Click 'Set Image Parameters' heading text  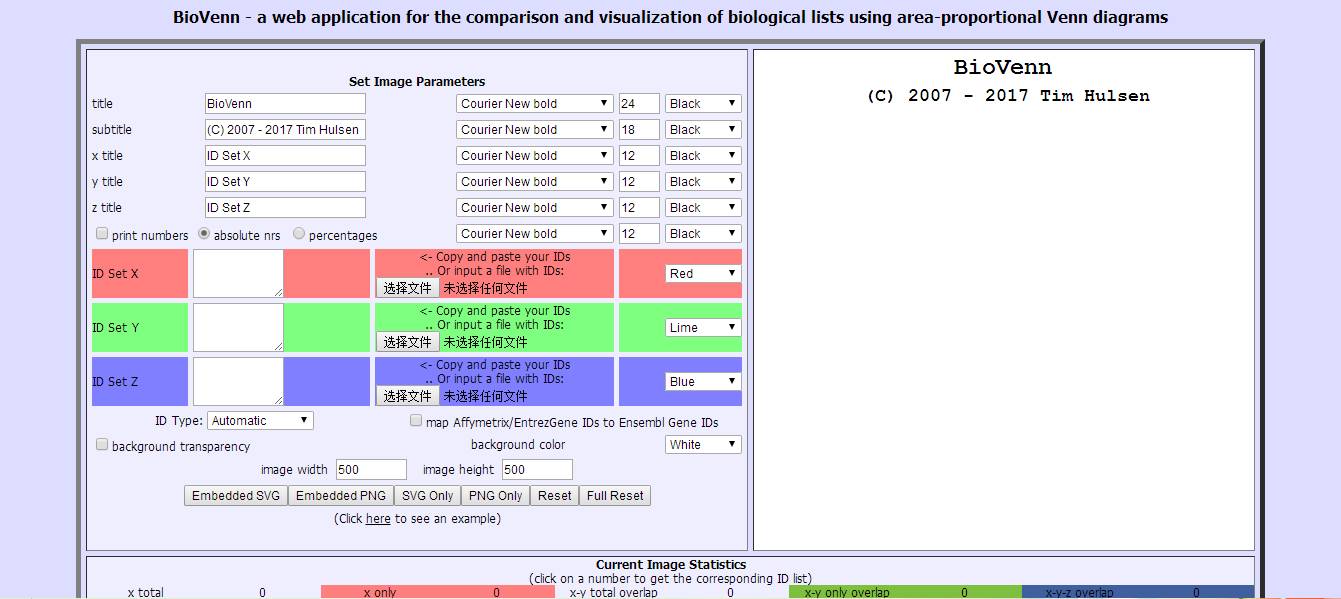[x=417, y=81]
